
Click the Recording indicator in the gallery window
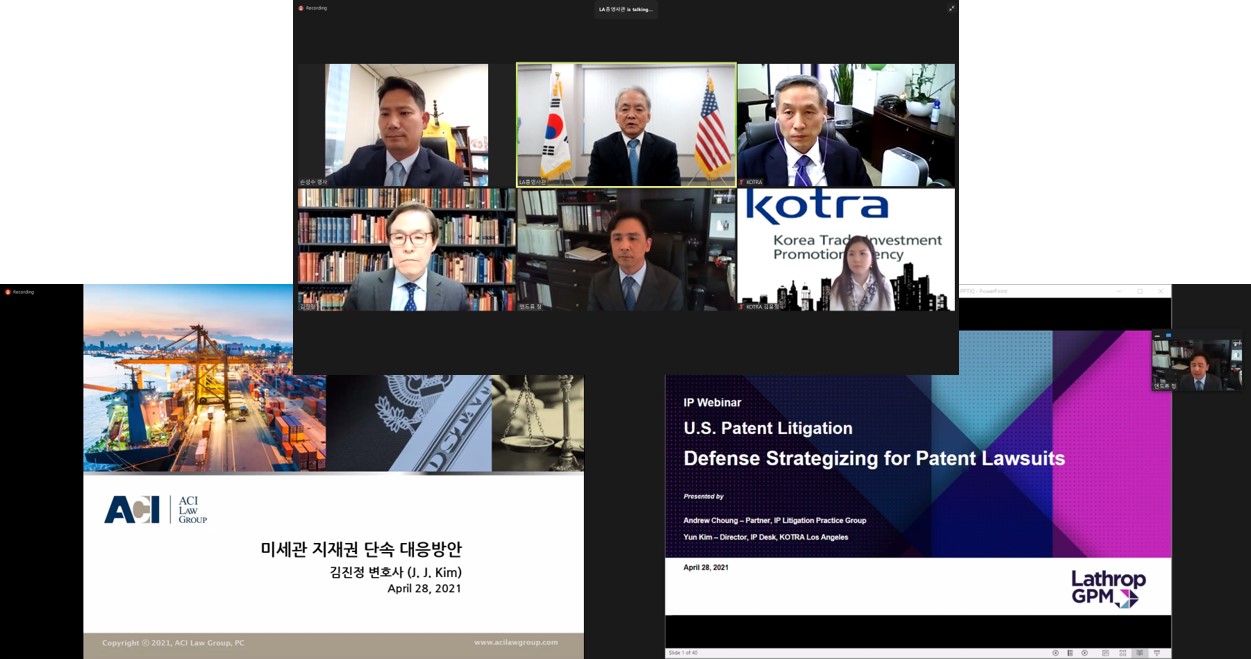[x=313, y=8]
